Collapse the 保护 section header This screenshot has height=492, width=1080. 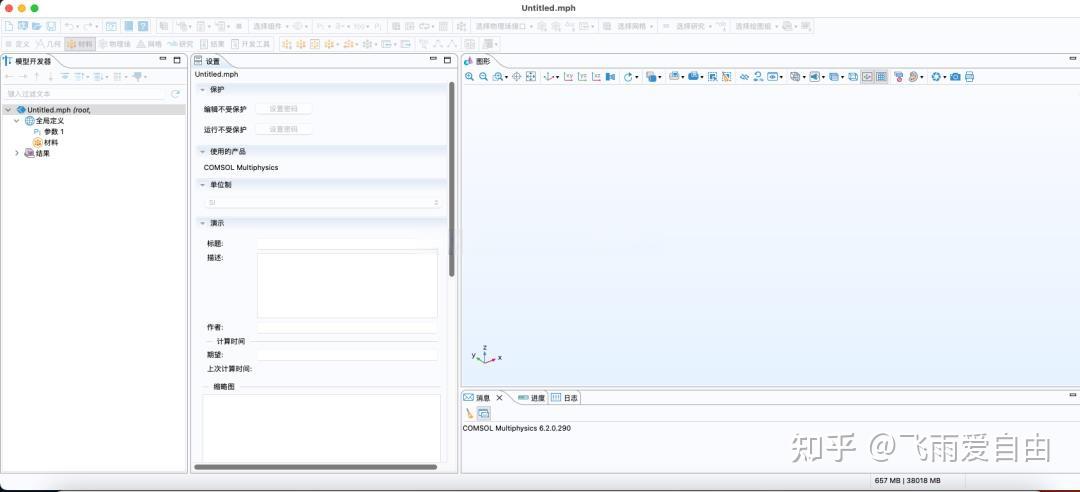[216, 90]
